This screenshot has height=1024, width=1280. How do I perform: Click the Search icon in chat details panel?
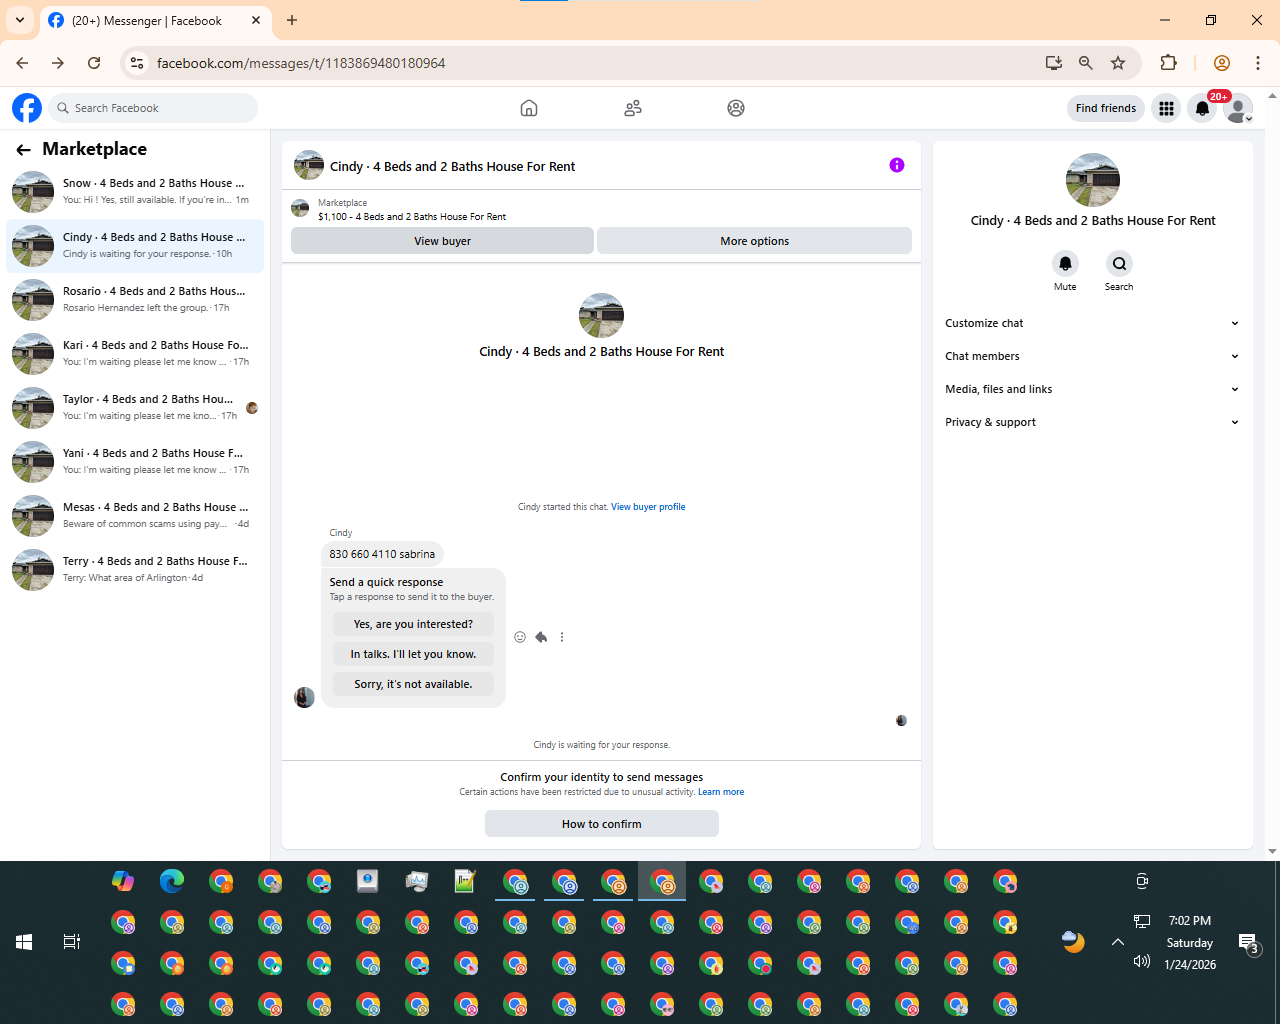tap(1119, 264)
